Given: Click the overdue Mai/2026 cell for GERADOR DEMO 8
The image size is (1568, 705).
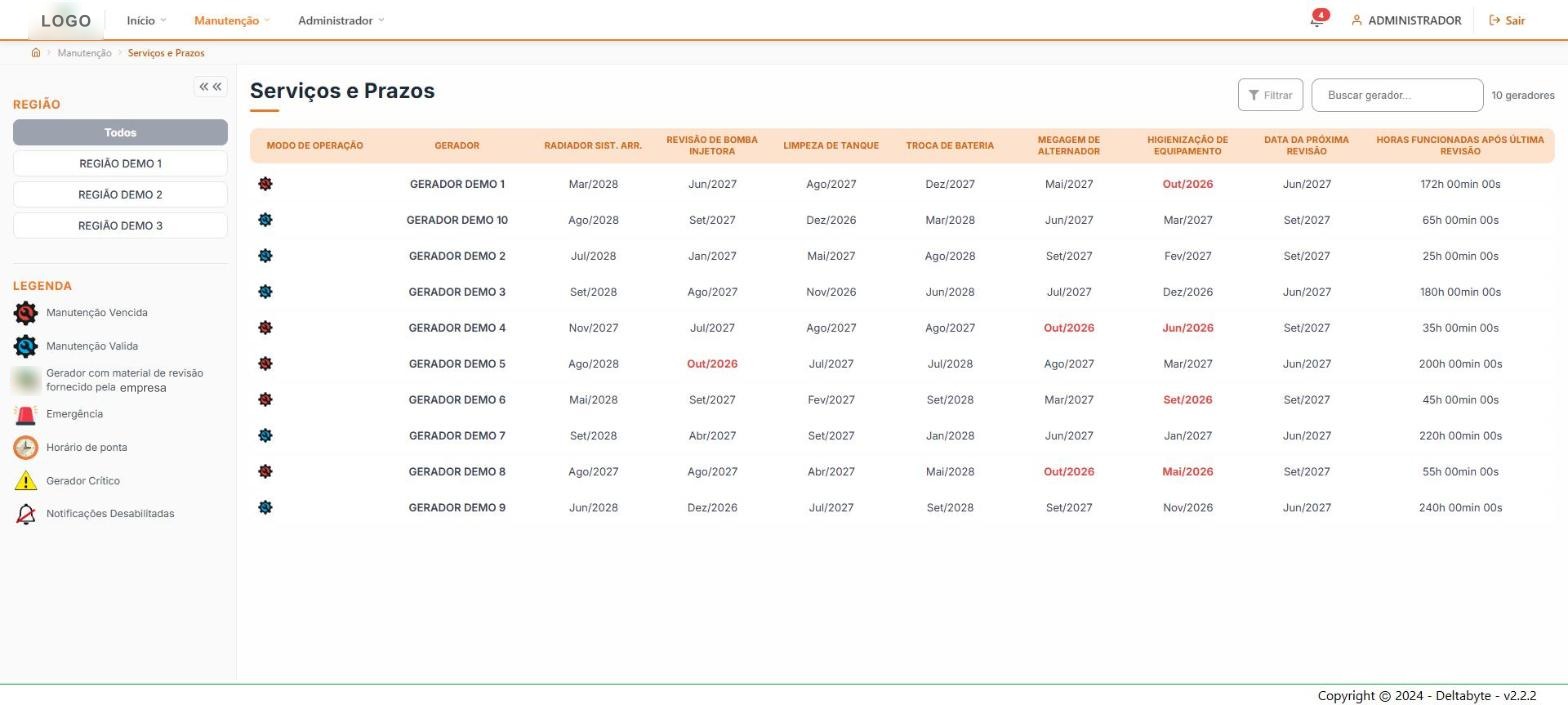Looking at the screenshot, I should [1188, 472].
